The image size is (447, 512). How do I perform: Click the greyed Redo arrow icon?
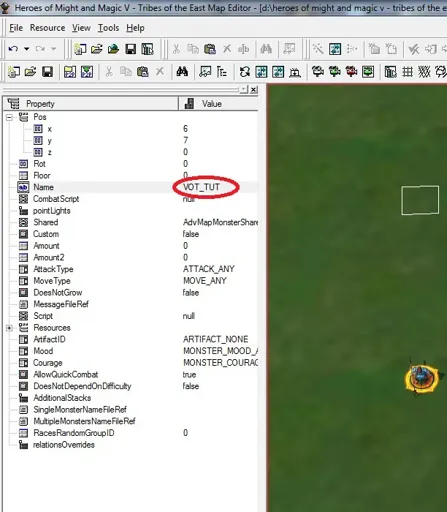click(40, 49)
